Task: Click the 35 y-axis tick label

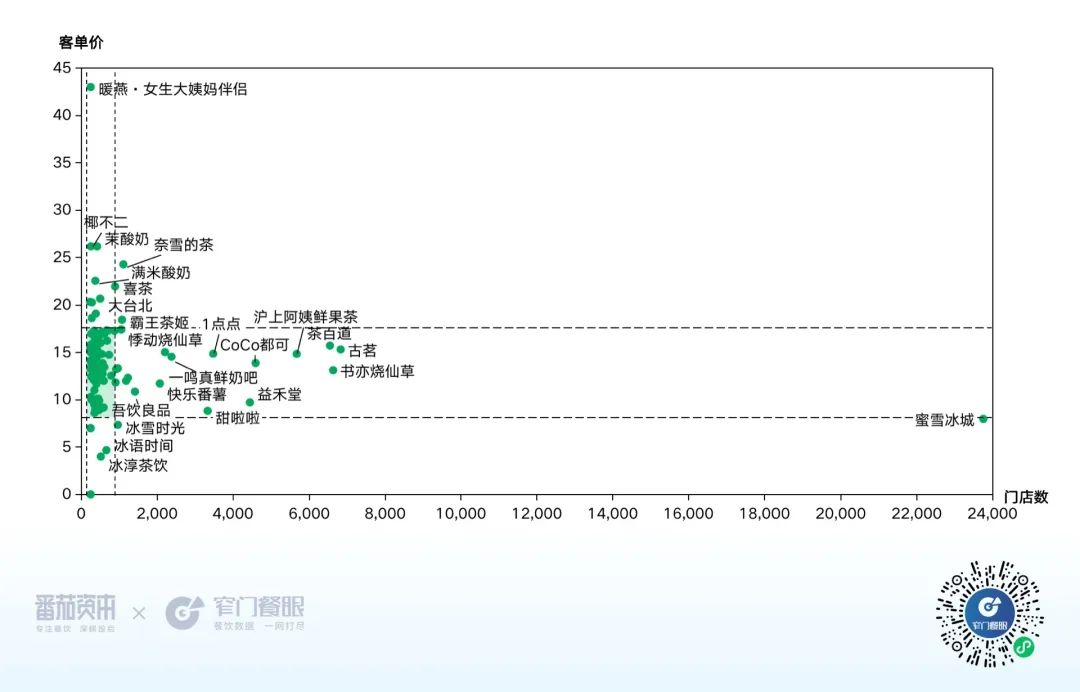Action: tap(62, 162)
